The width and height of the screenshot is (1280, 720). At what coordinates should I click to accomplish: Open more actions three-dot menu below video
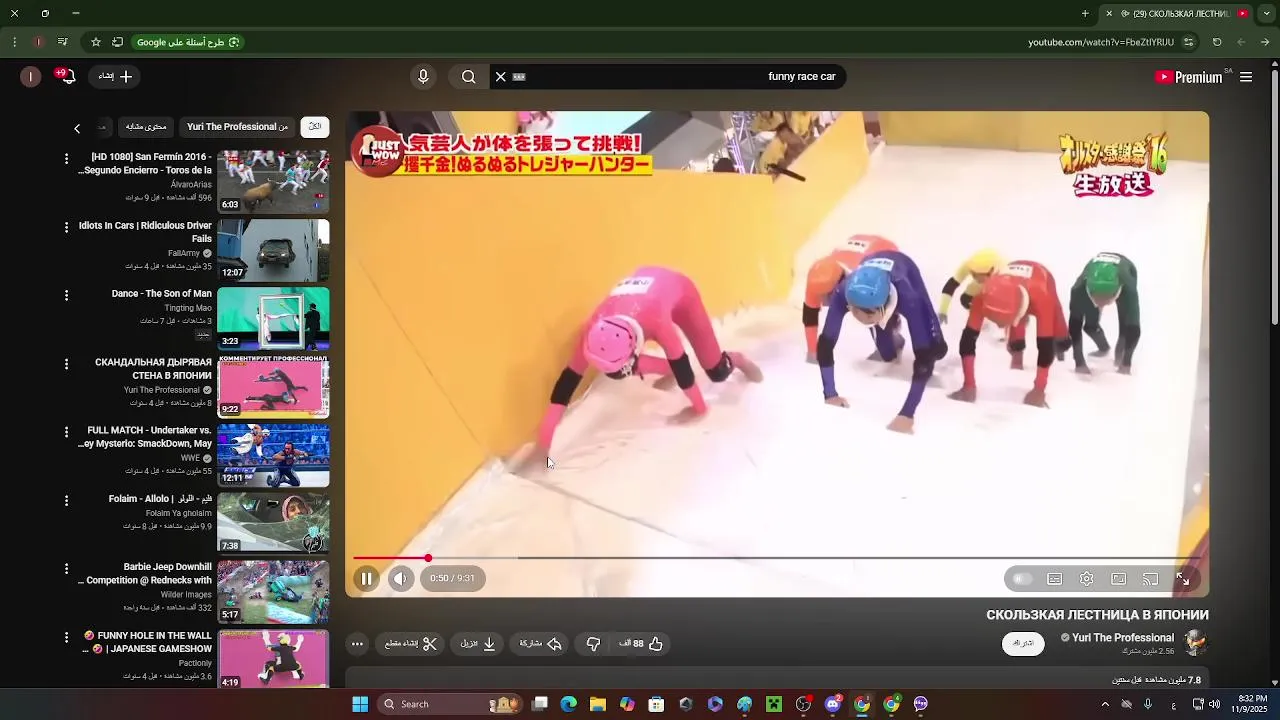point(357,644)
